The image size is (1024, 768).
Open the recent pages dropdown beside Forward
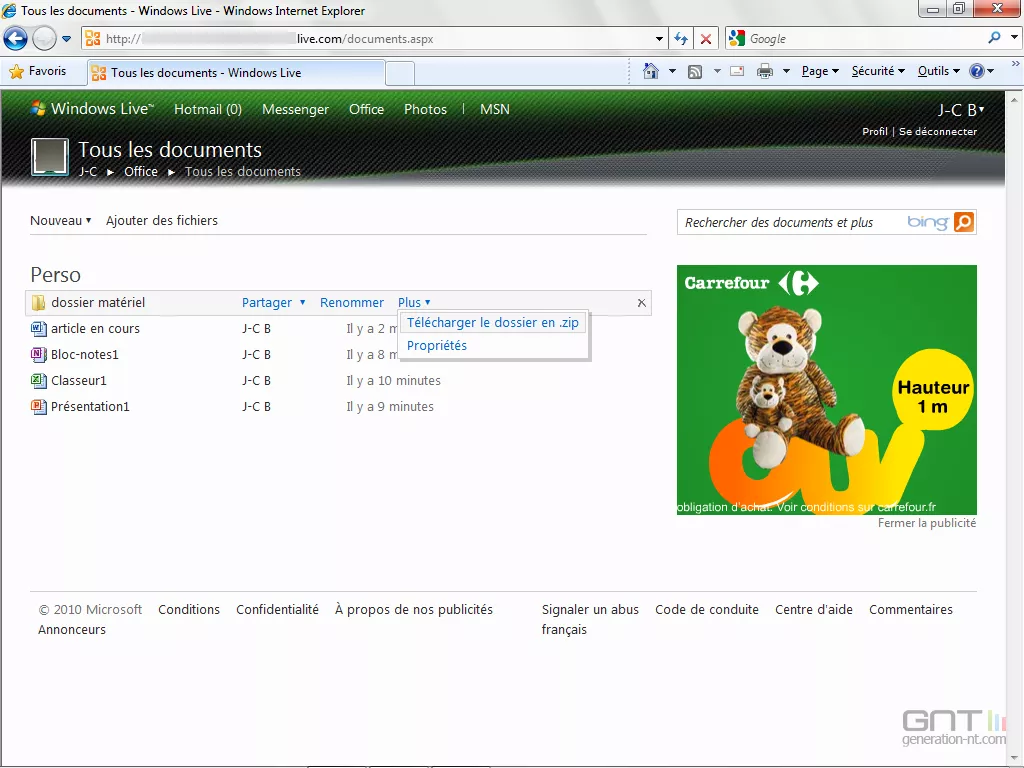[x=66, y=39]
